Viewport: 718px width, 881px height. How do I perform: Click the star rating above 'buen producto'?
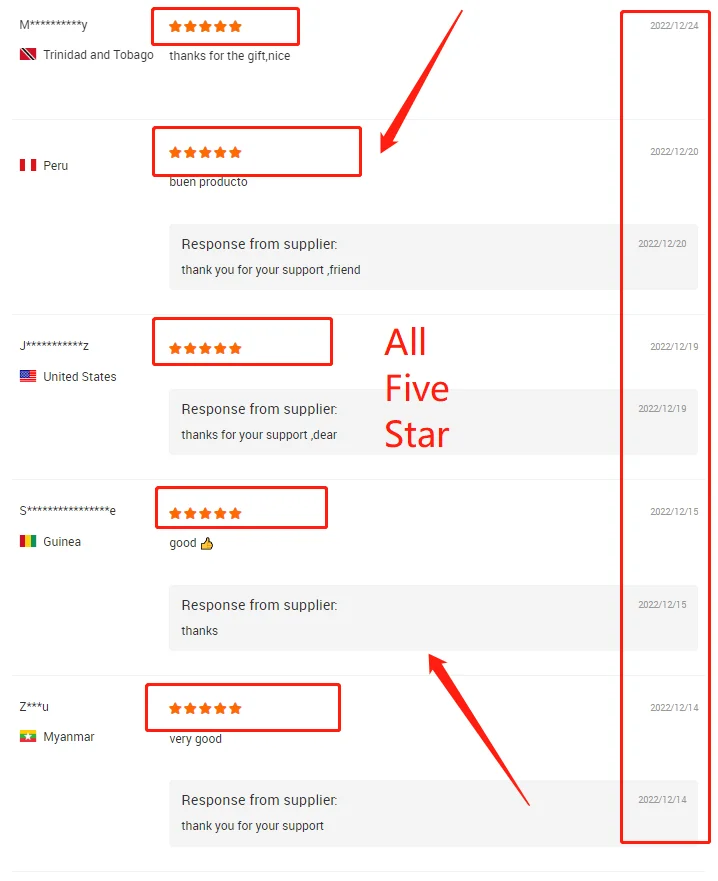point(205,153)
